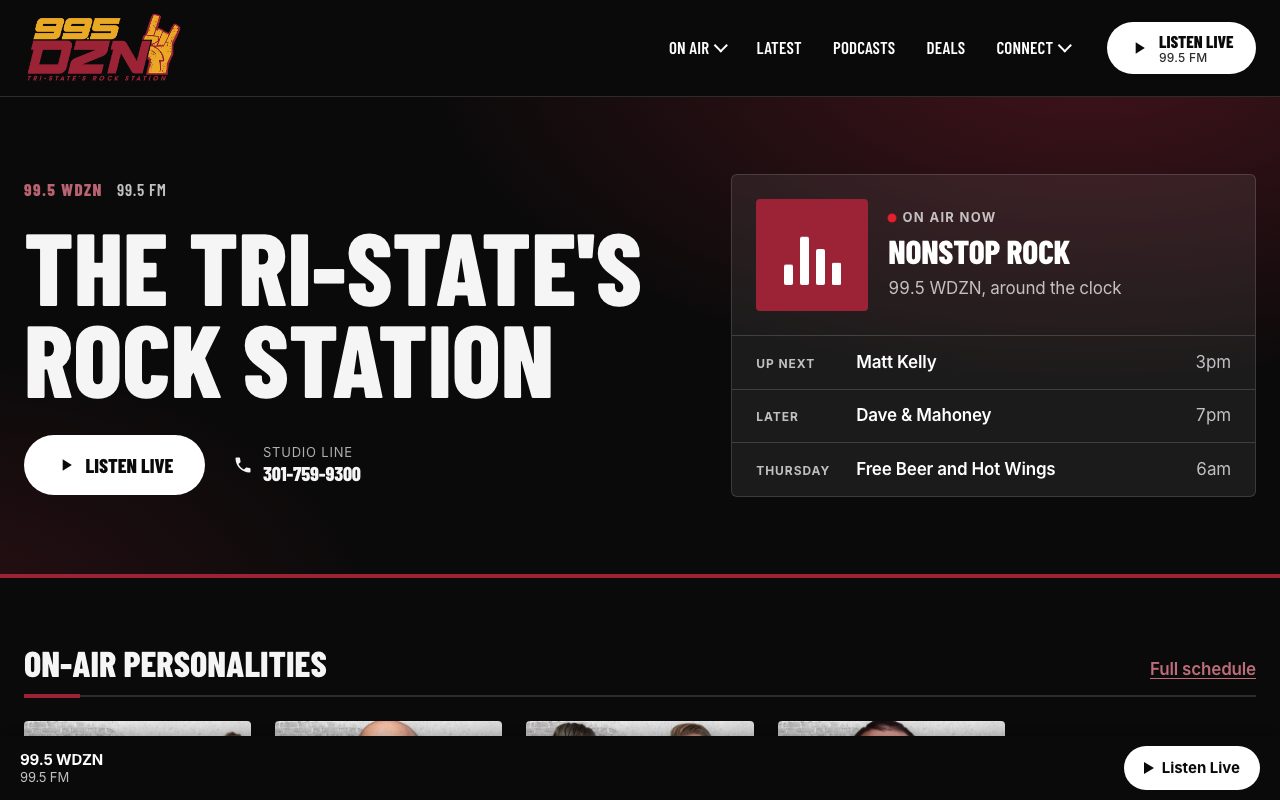This screenshot has height=800, width=1280.
Task: Click the On-Air Personalities heading
Action: (x=175, y=665)
